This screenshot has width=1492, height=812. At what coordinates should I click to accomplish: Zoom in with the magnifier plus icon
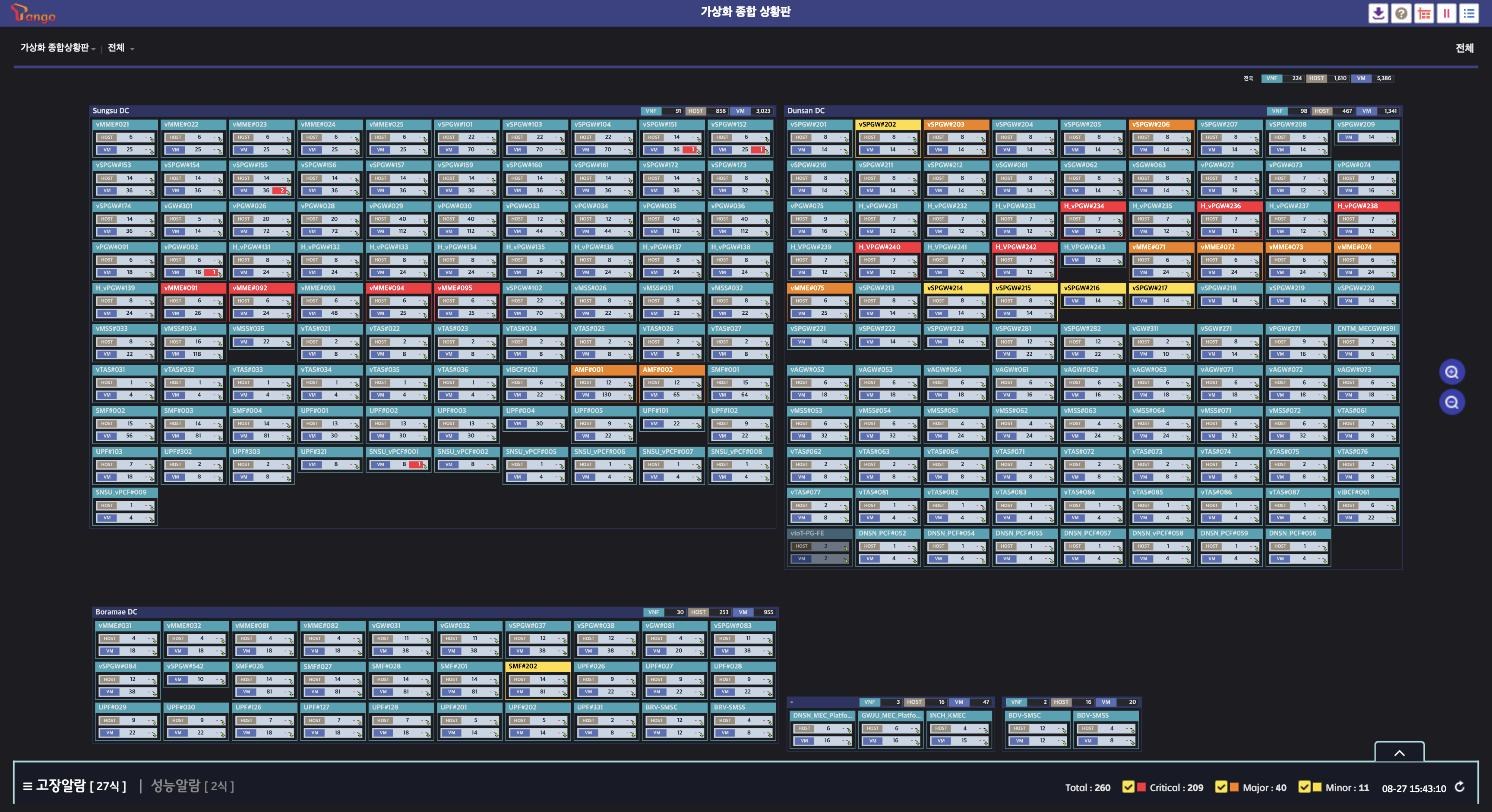pyautogui.click(x=1452, y=372)
